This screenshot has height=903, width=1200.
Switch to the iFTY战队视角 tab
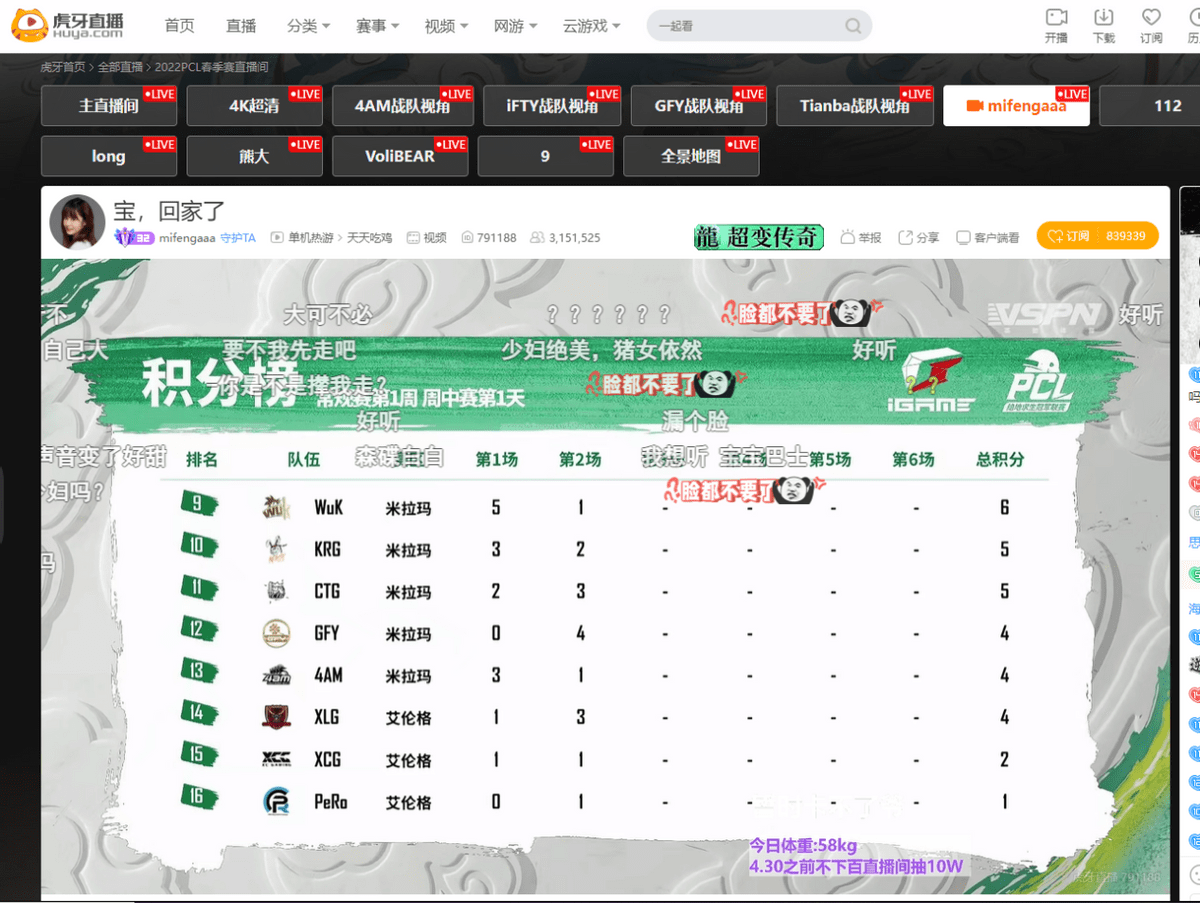pos(553,106)
